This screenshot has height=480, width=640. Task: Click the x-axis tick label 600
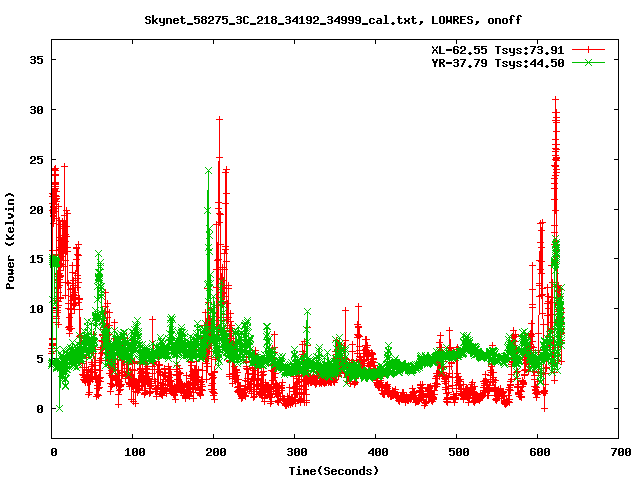[540, 452]
